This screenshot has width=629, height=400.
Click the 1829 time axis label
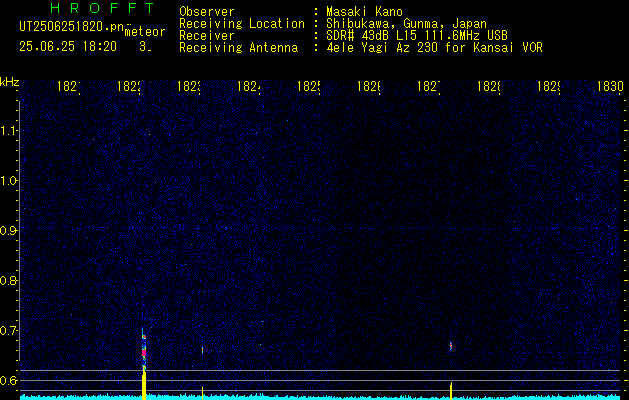[549, 86]
